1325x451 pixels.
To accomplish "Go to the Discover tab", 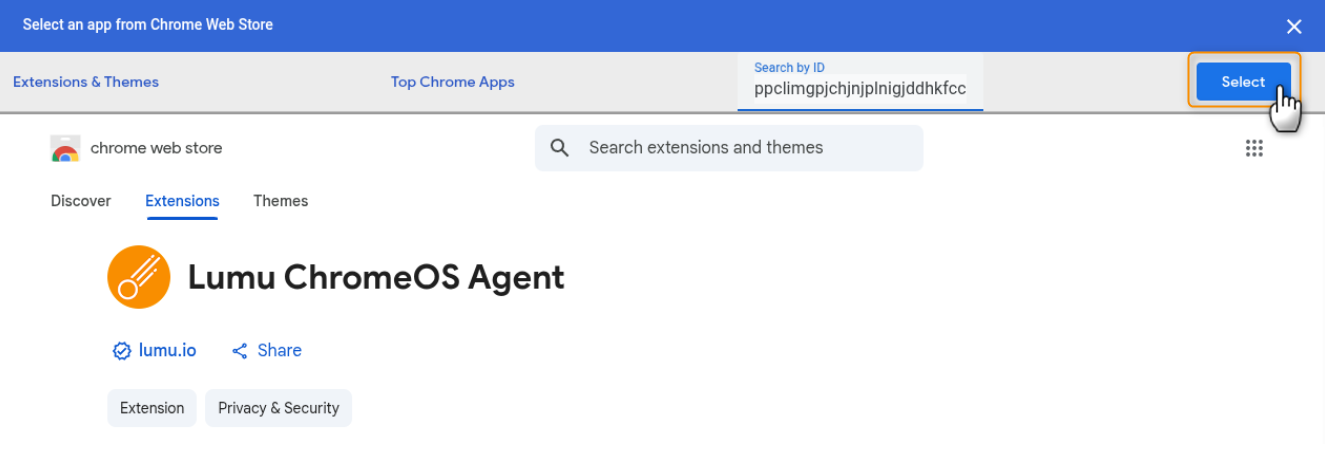I will coord(81,201).
